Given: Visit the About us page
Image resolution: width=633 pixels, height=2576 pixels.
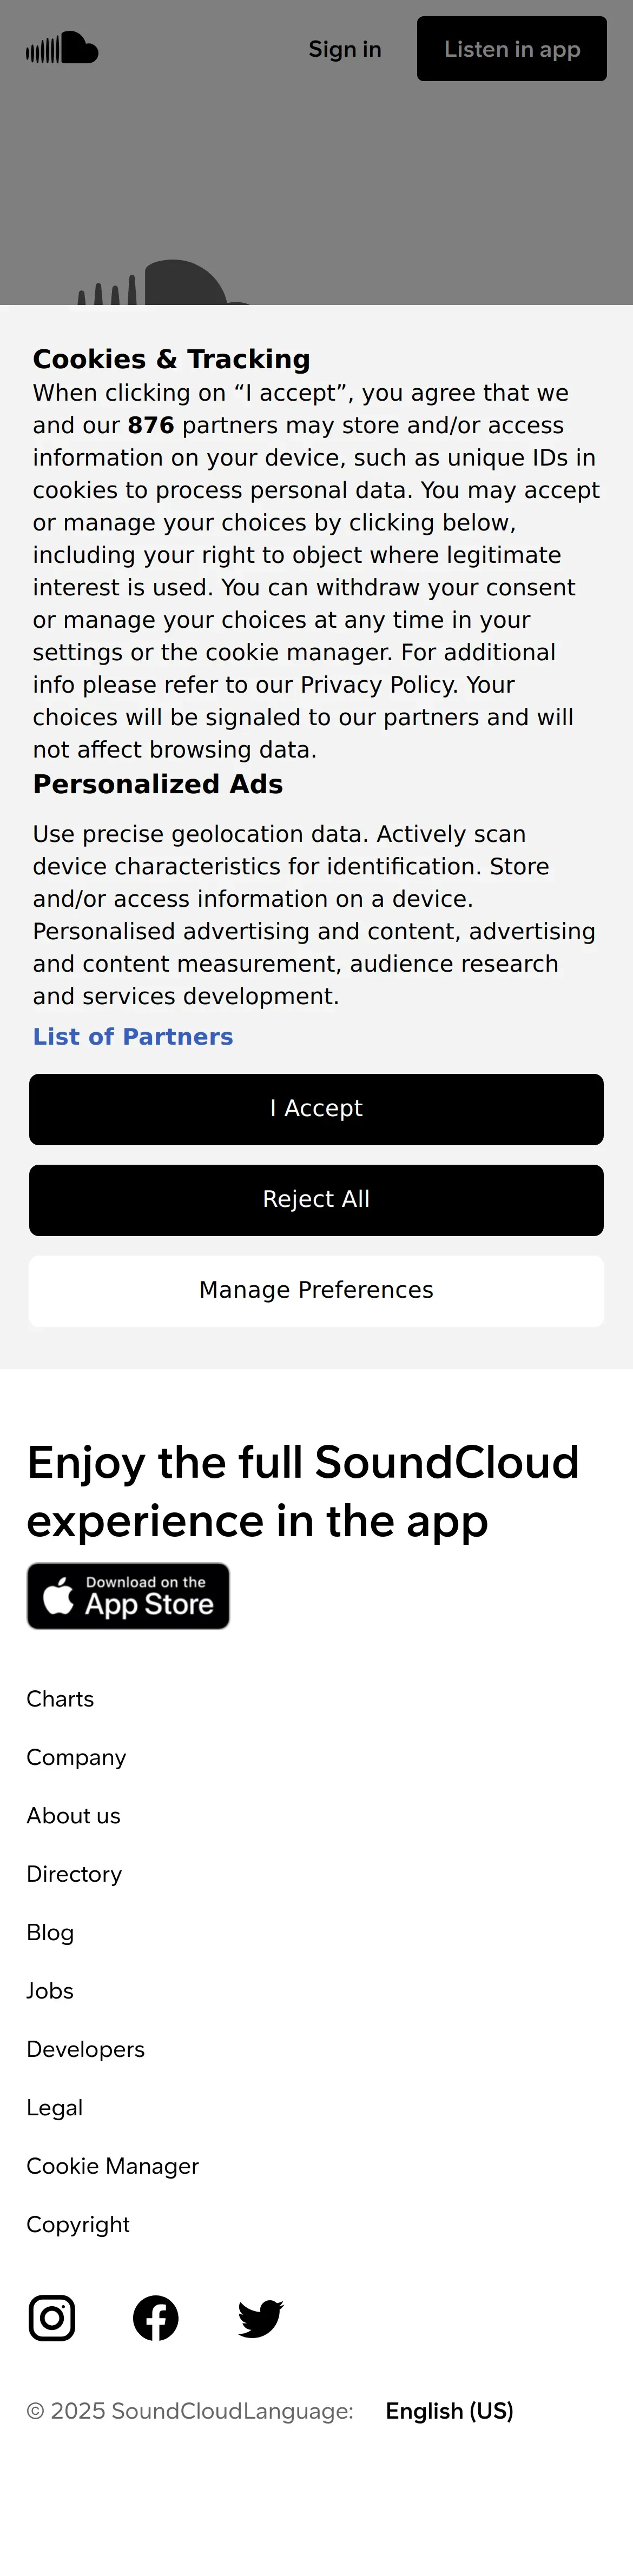Looking at the screenshot, I should point(73,1816).
